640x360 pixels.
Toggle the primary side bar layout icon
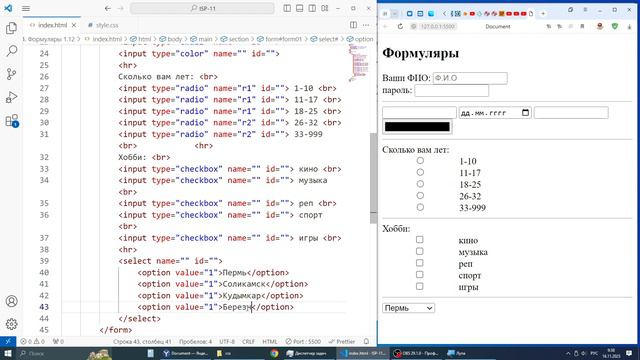coord(287,8)
